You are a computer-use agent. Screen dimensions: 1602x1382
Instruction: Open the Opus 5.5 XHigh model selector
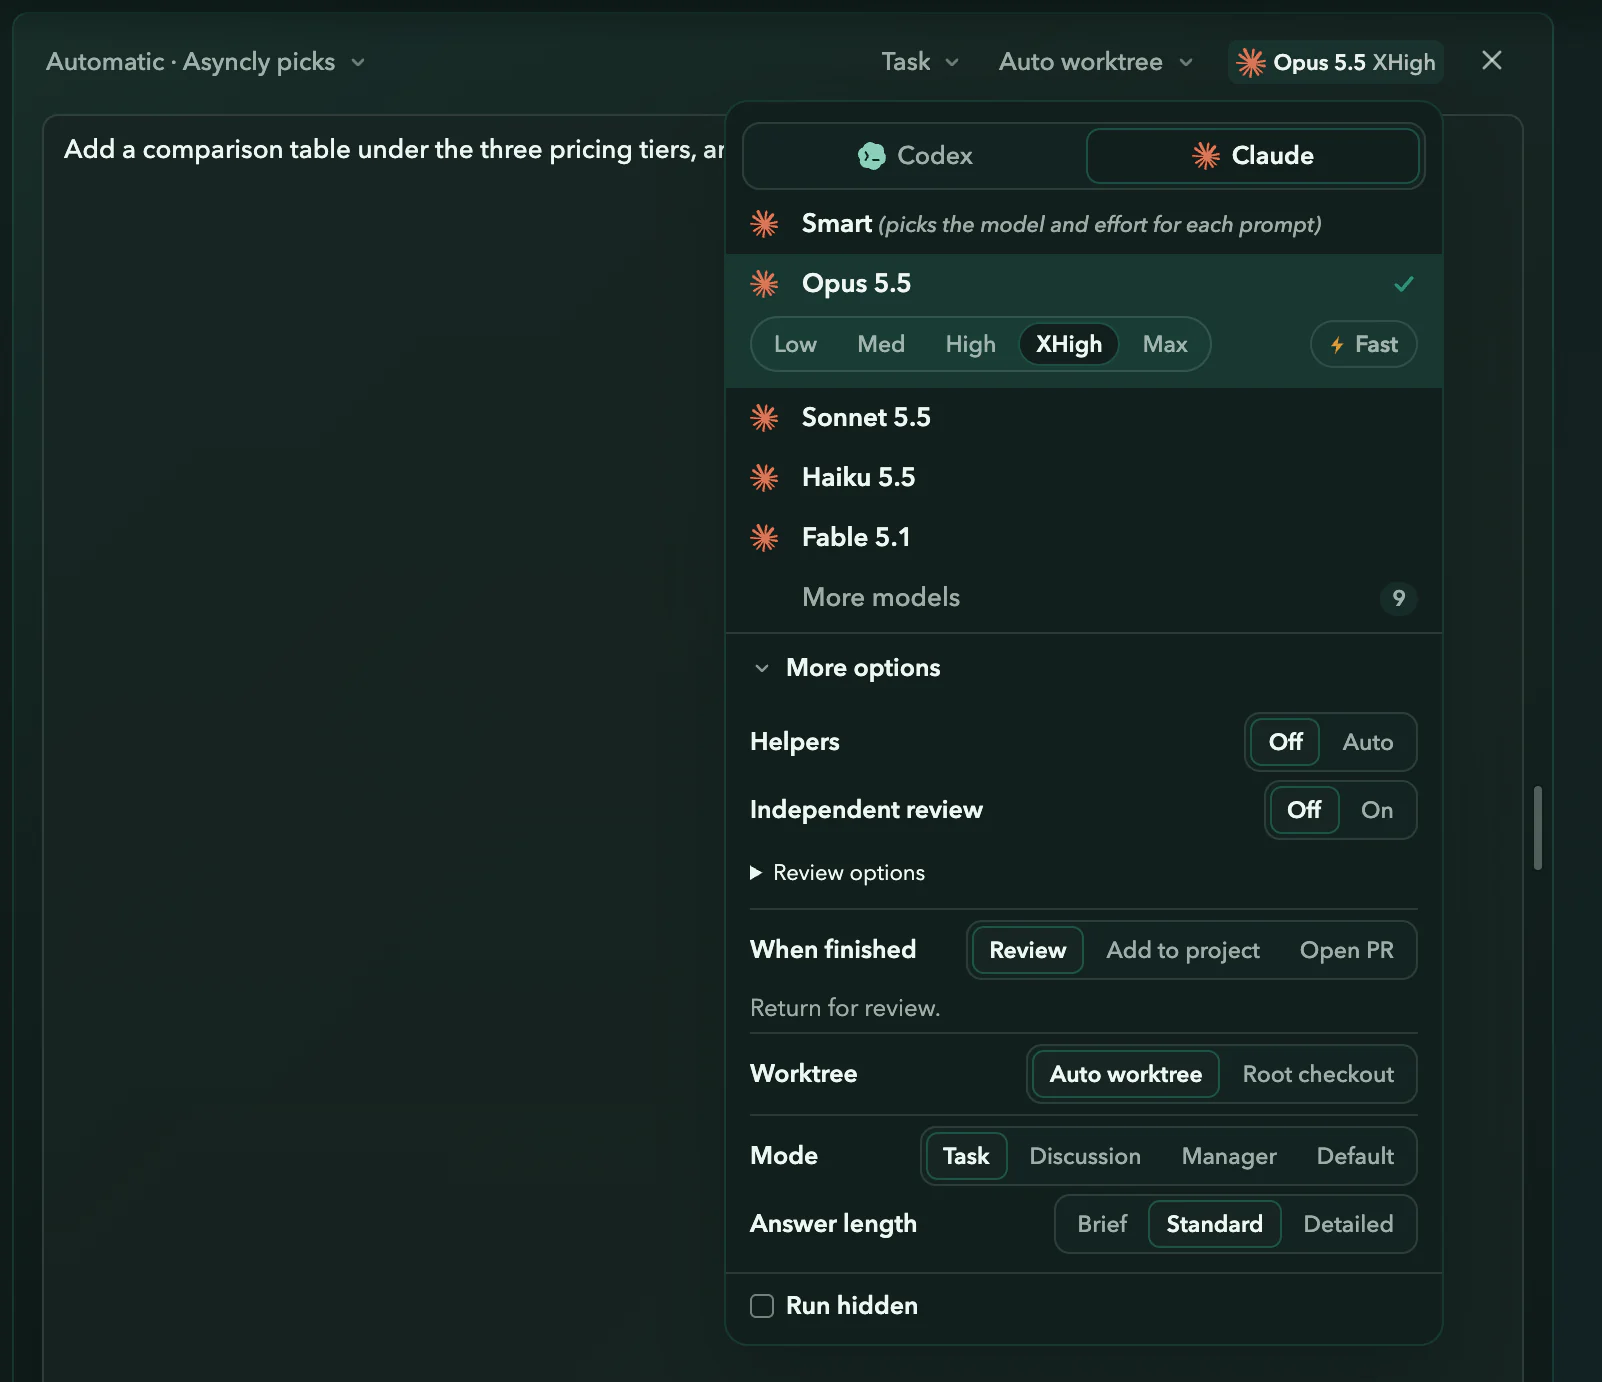pyautogui.click(x=1336, y=62)
